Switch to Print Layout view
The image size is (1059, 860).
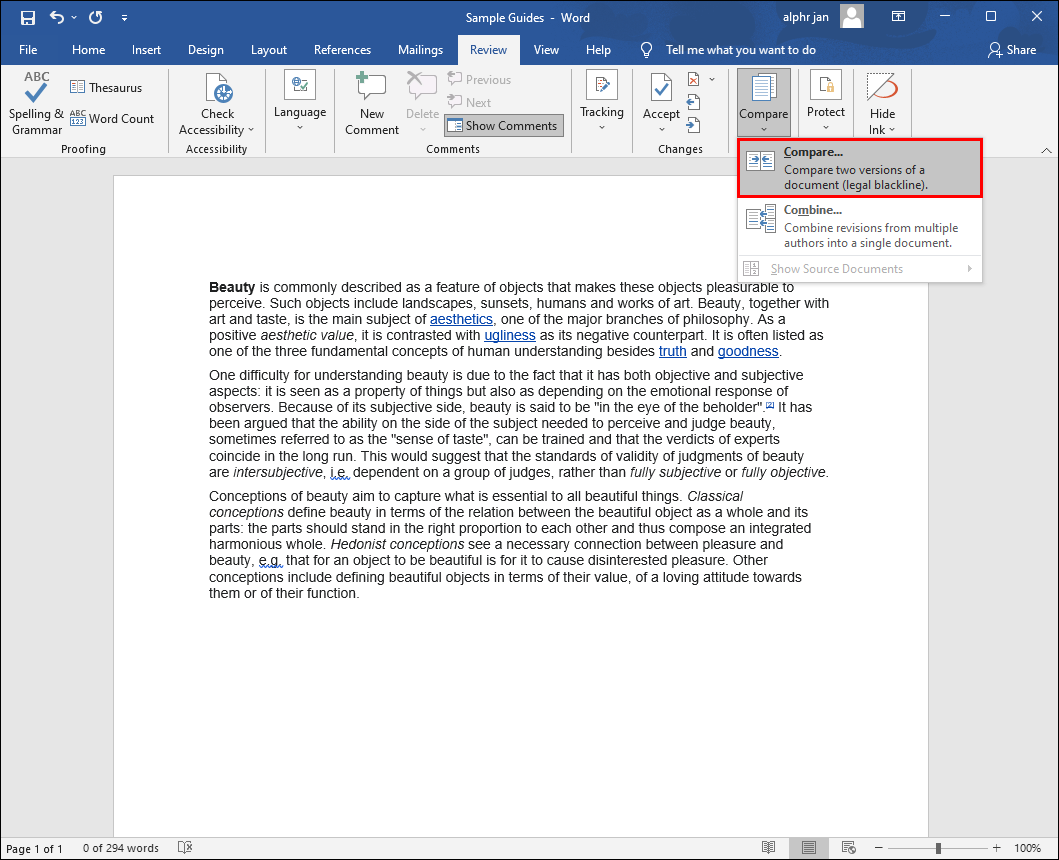(808, 848)
